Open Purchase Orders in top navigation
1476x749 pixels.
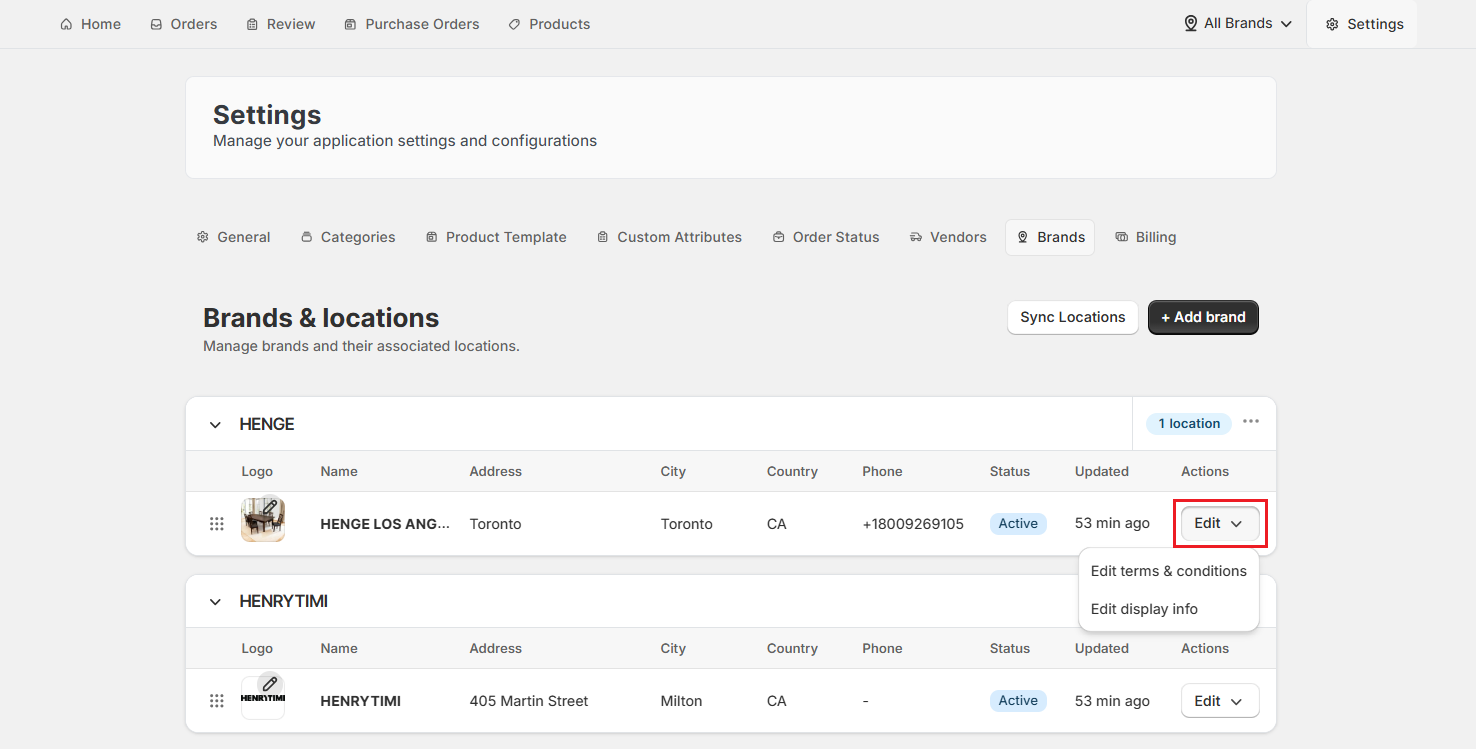point(411,24)
